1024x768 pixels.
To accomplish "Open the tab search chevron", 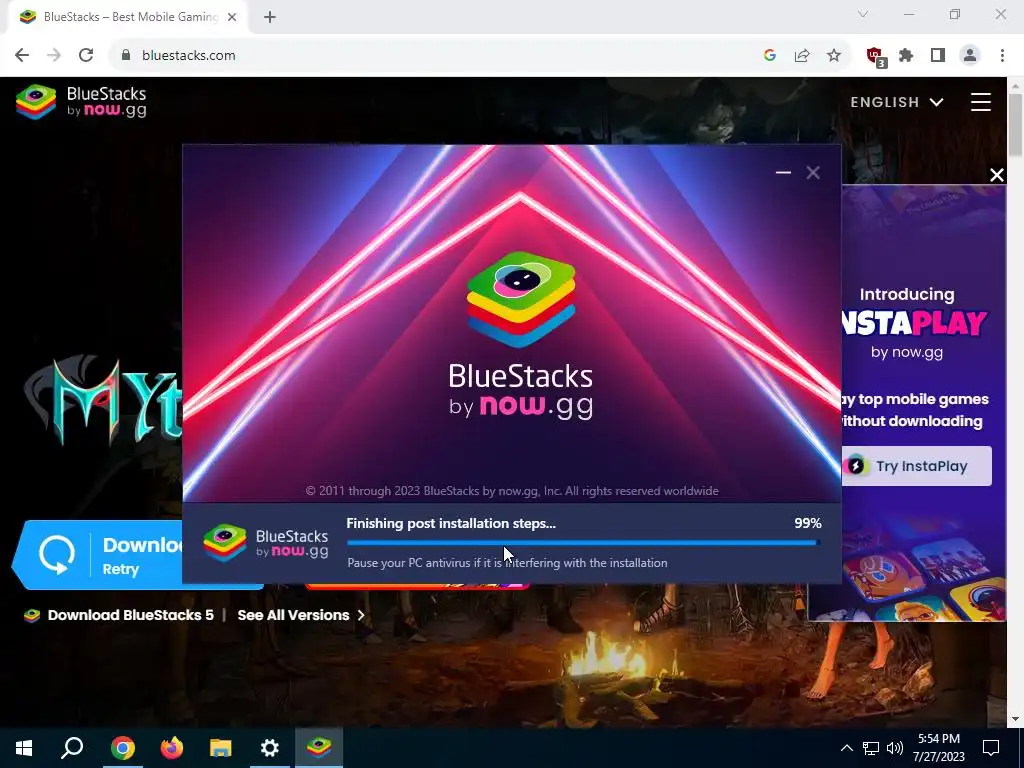I will click(x=863, y=14).
